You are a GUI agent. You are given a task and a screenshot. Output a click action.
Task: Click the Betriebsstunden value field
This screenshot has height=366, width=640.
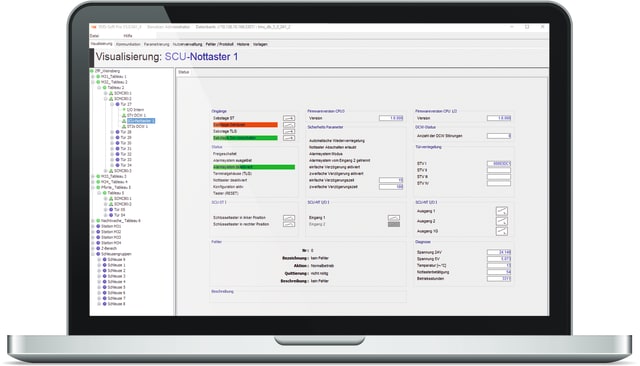coord(498,279)
